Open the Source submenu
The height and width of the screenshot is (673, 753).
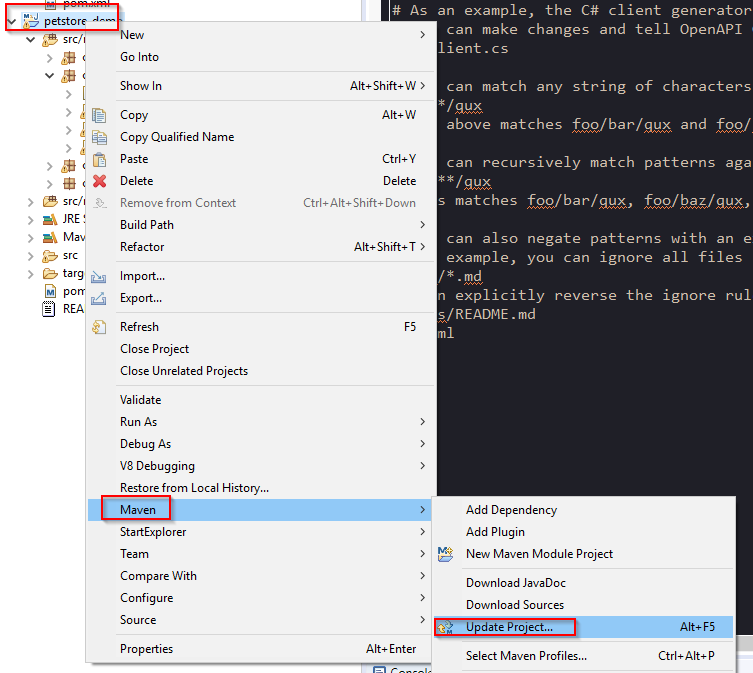point(262,621)
